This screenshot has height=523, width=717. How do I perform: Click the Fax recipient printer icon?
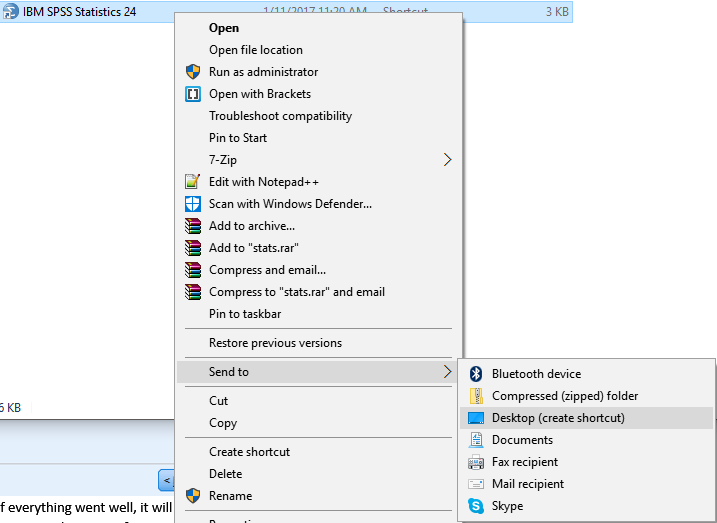pos(476,462)
